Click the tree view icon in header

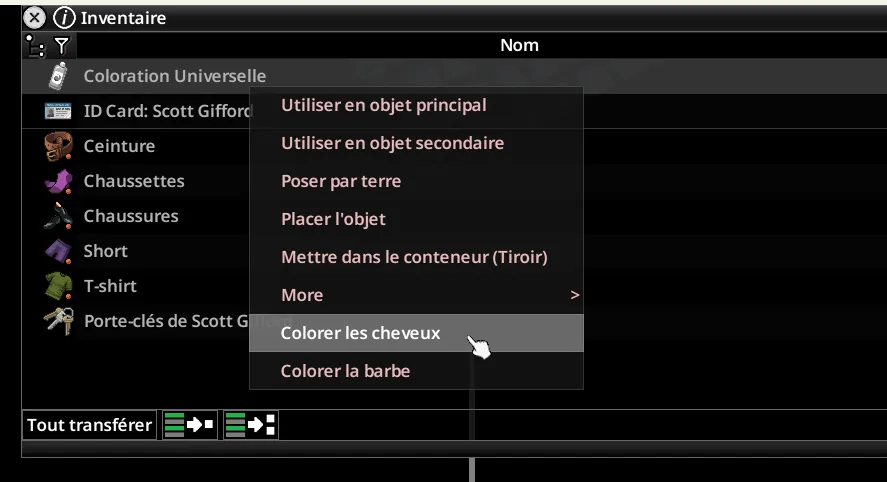36,45
